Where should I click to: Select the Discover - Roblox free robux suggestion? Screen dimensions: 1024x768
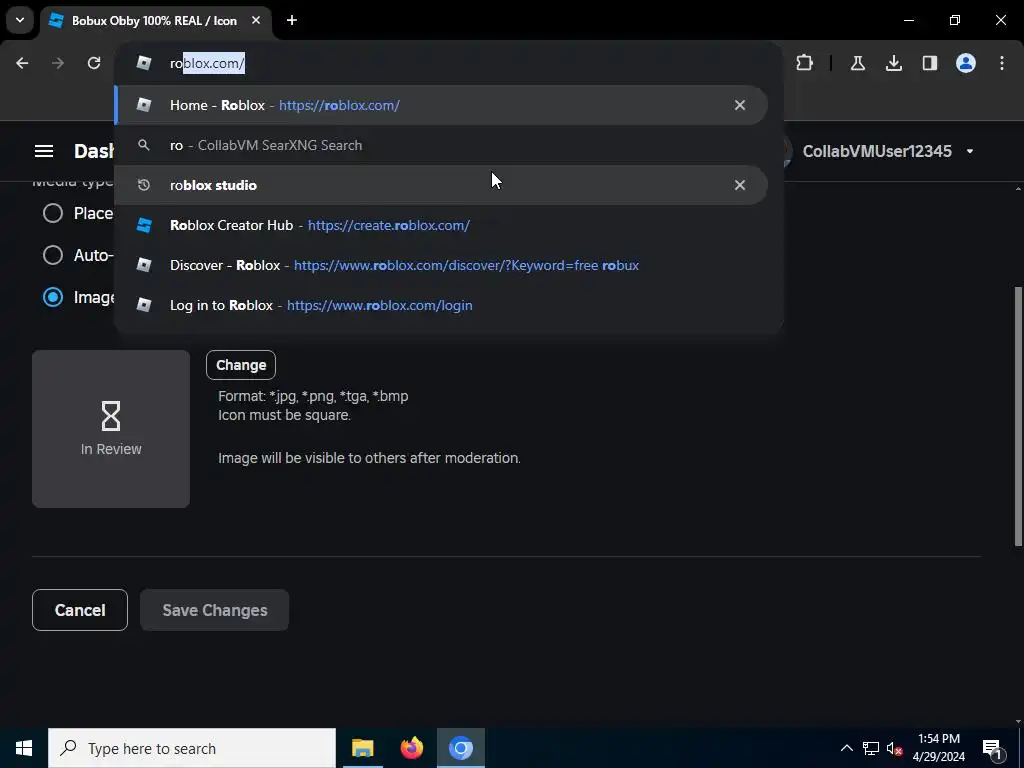(441, 265)
